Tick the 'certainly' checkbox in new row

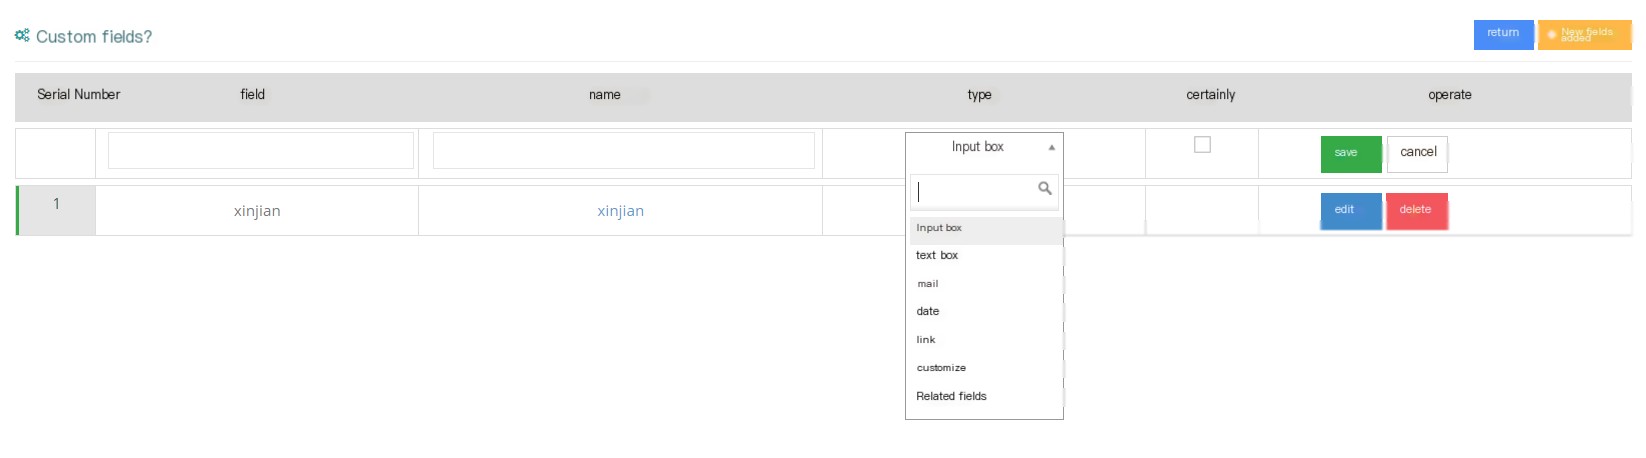1202,145
